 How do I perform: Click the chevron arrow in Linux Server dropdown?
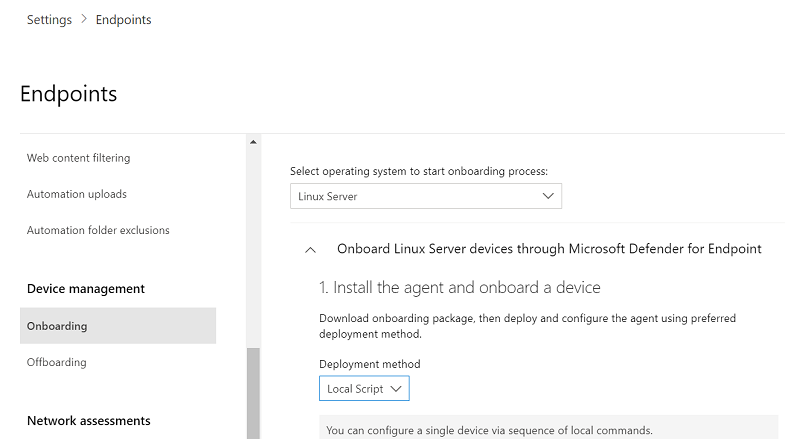click(548, 196)
